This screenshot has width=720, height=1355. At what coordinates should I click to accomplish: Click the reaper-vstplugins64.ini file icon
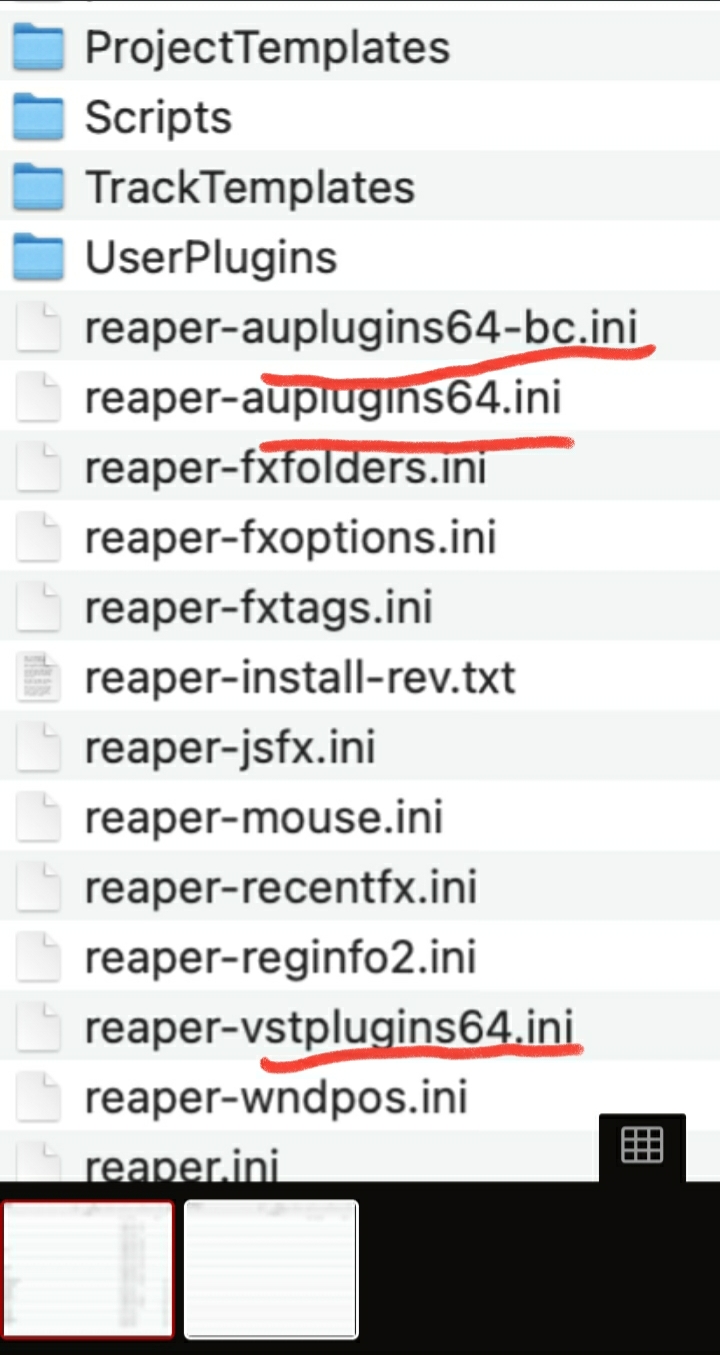[x=40, y=1029]
